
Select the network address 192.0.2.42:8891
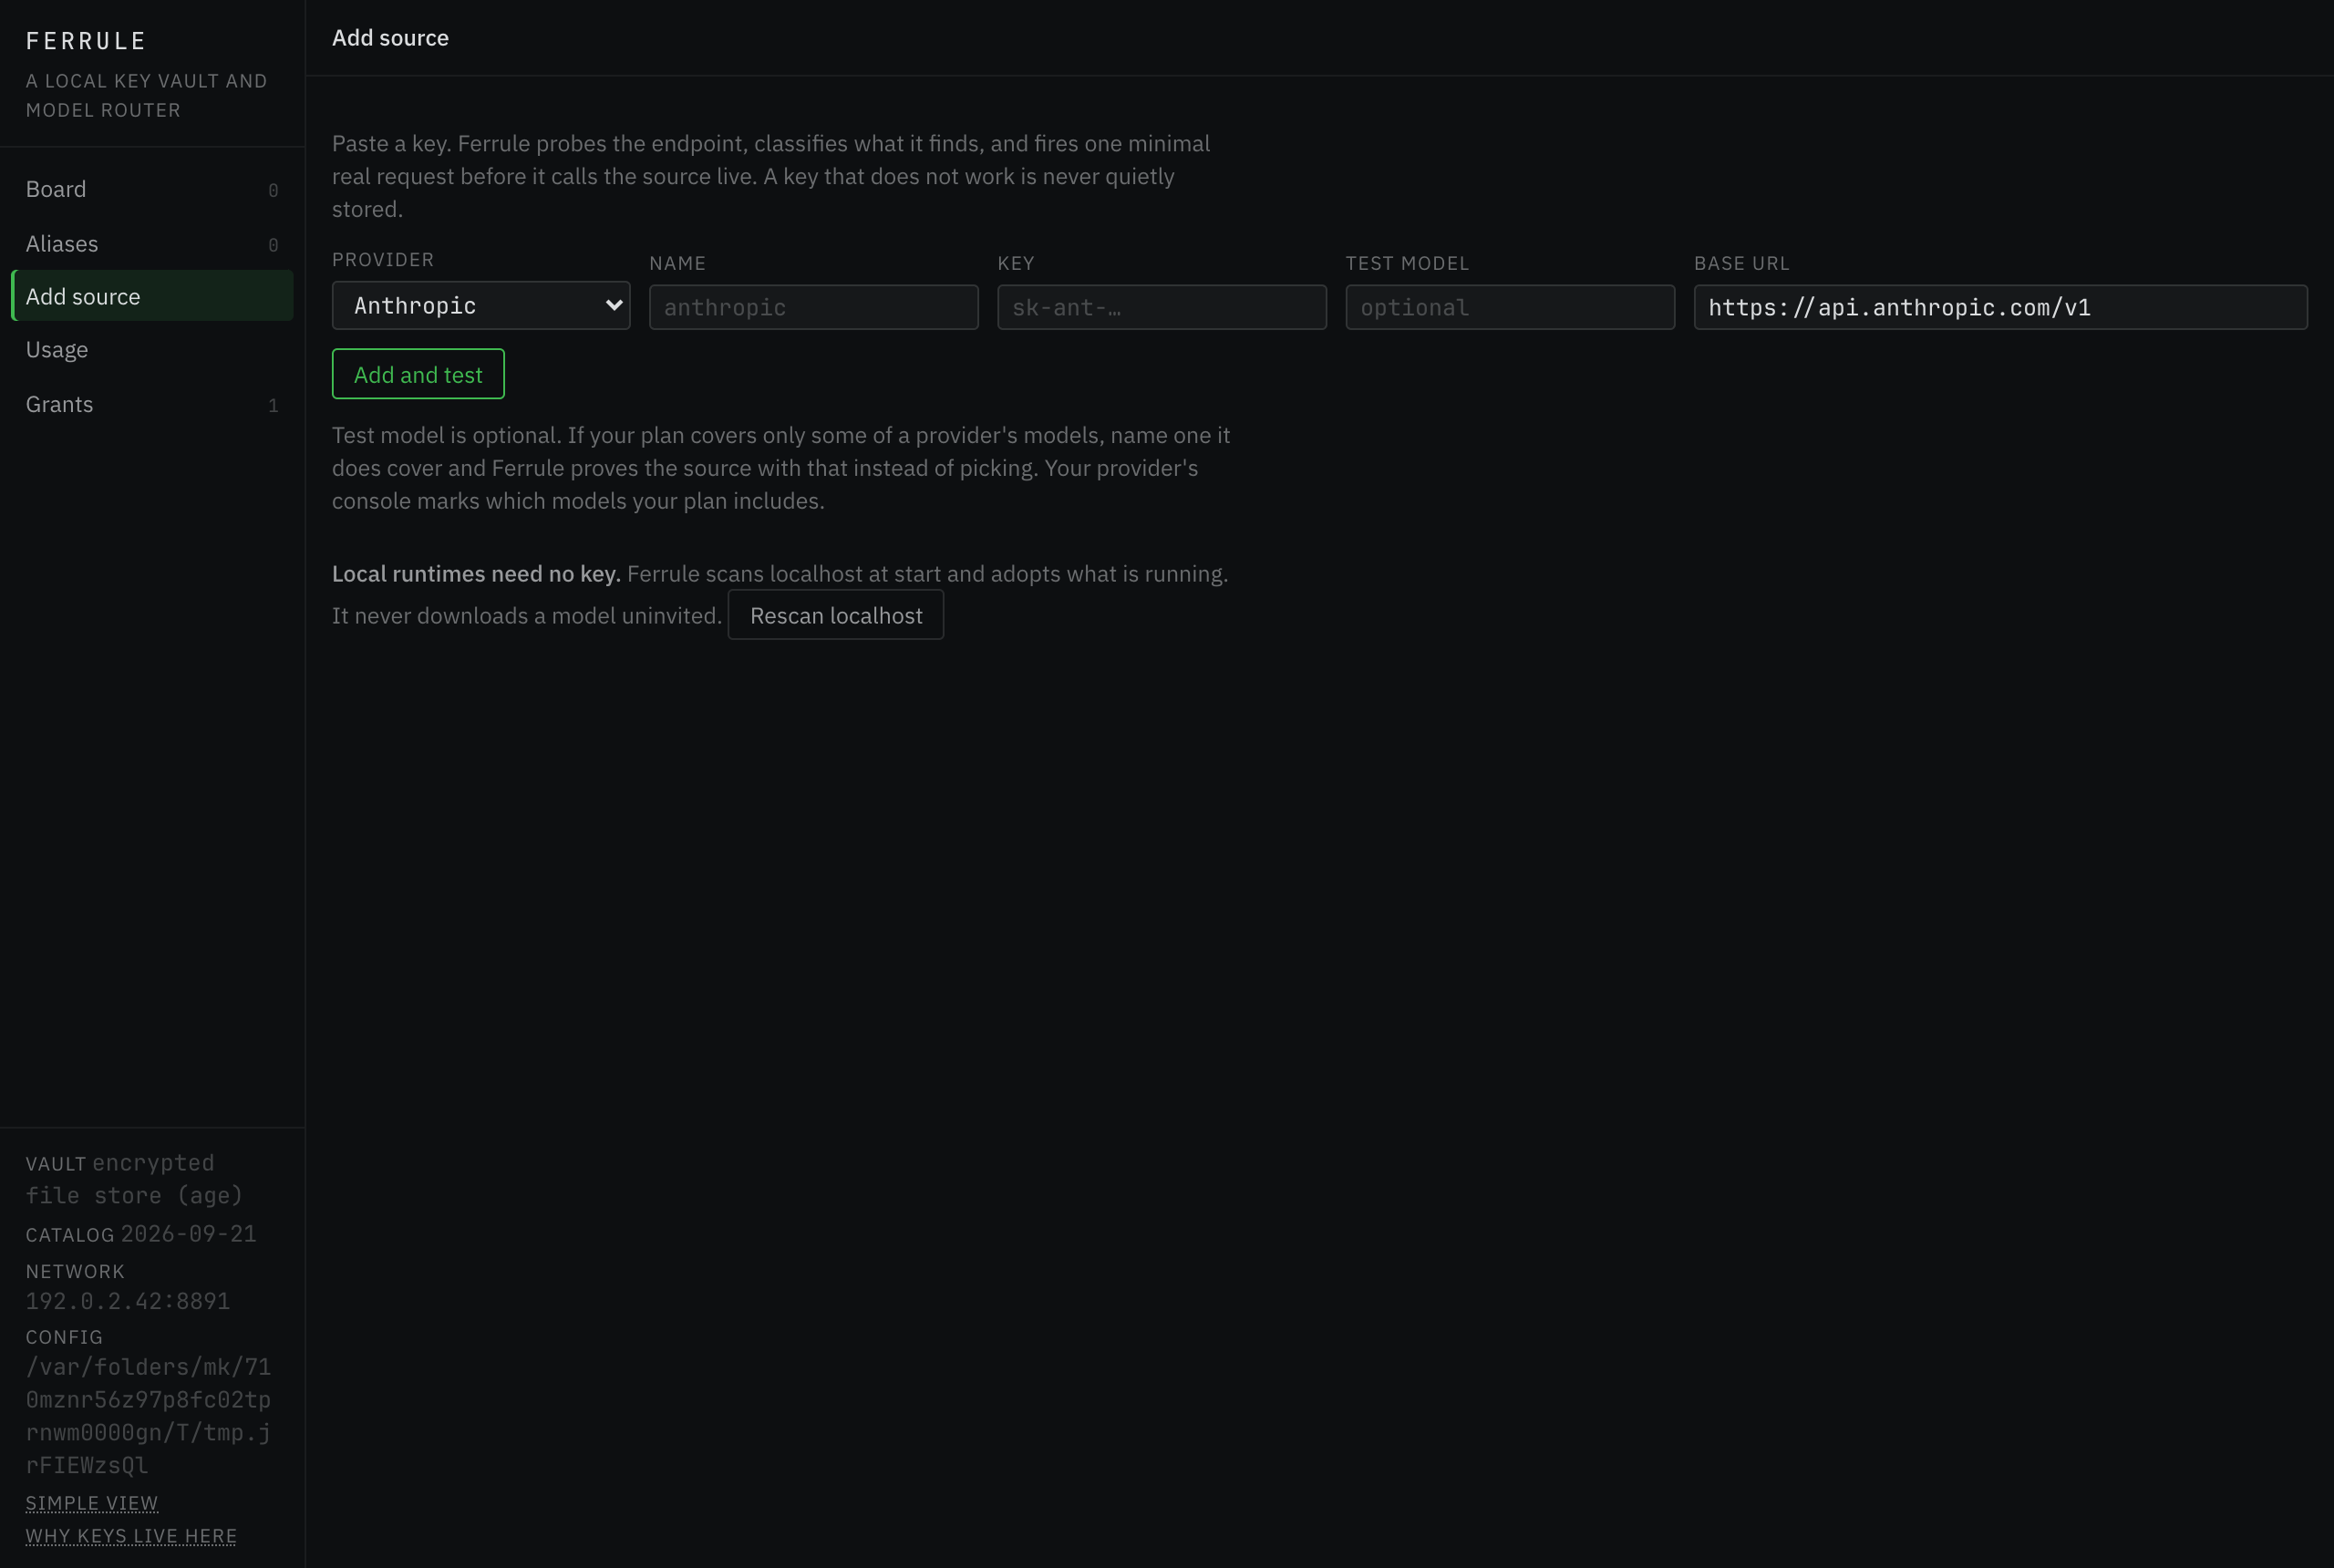point(128,1301)
